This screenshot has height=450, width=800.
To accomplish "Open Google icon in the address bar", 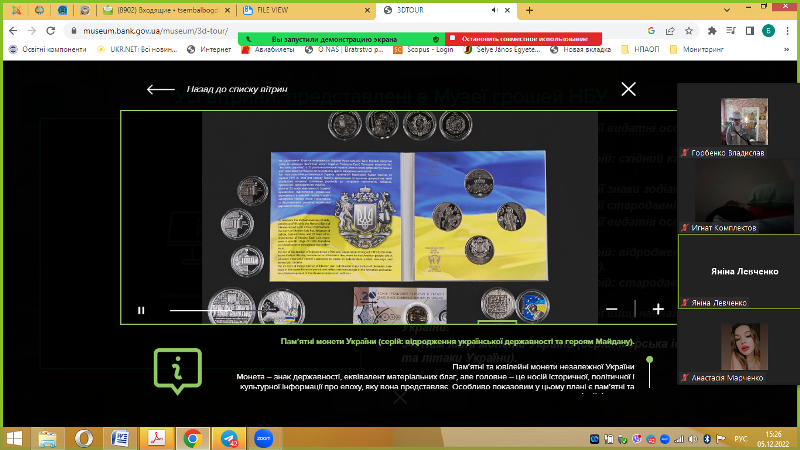I will [651, 31].
